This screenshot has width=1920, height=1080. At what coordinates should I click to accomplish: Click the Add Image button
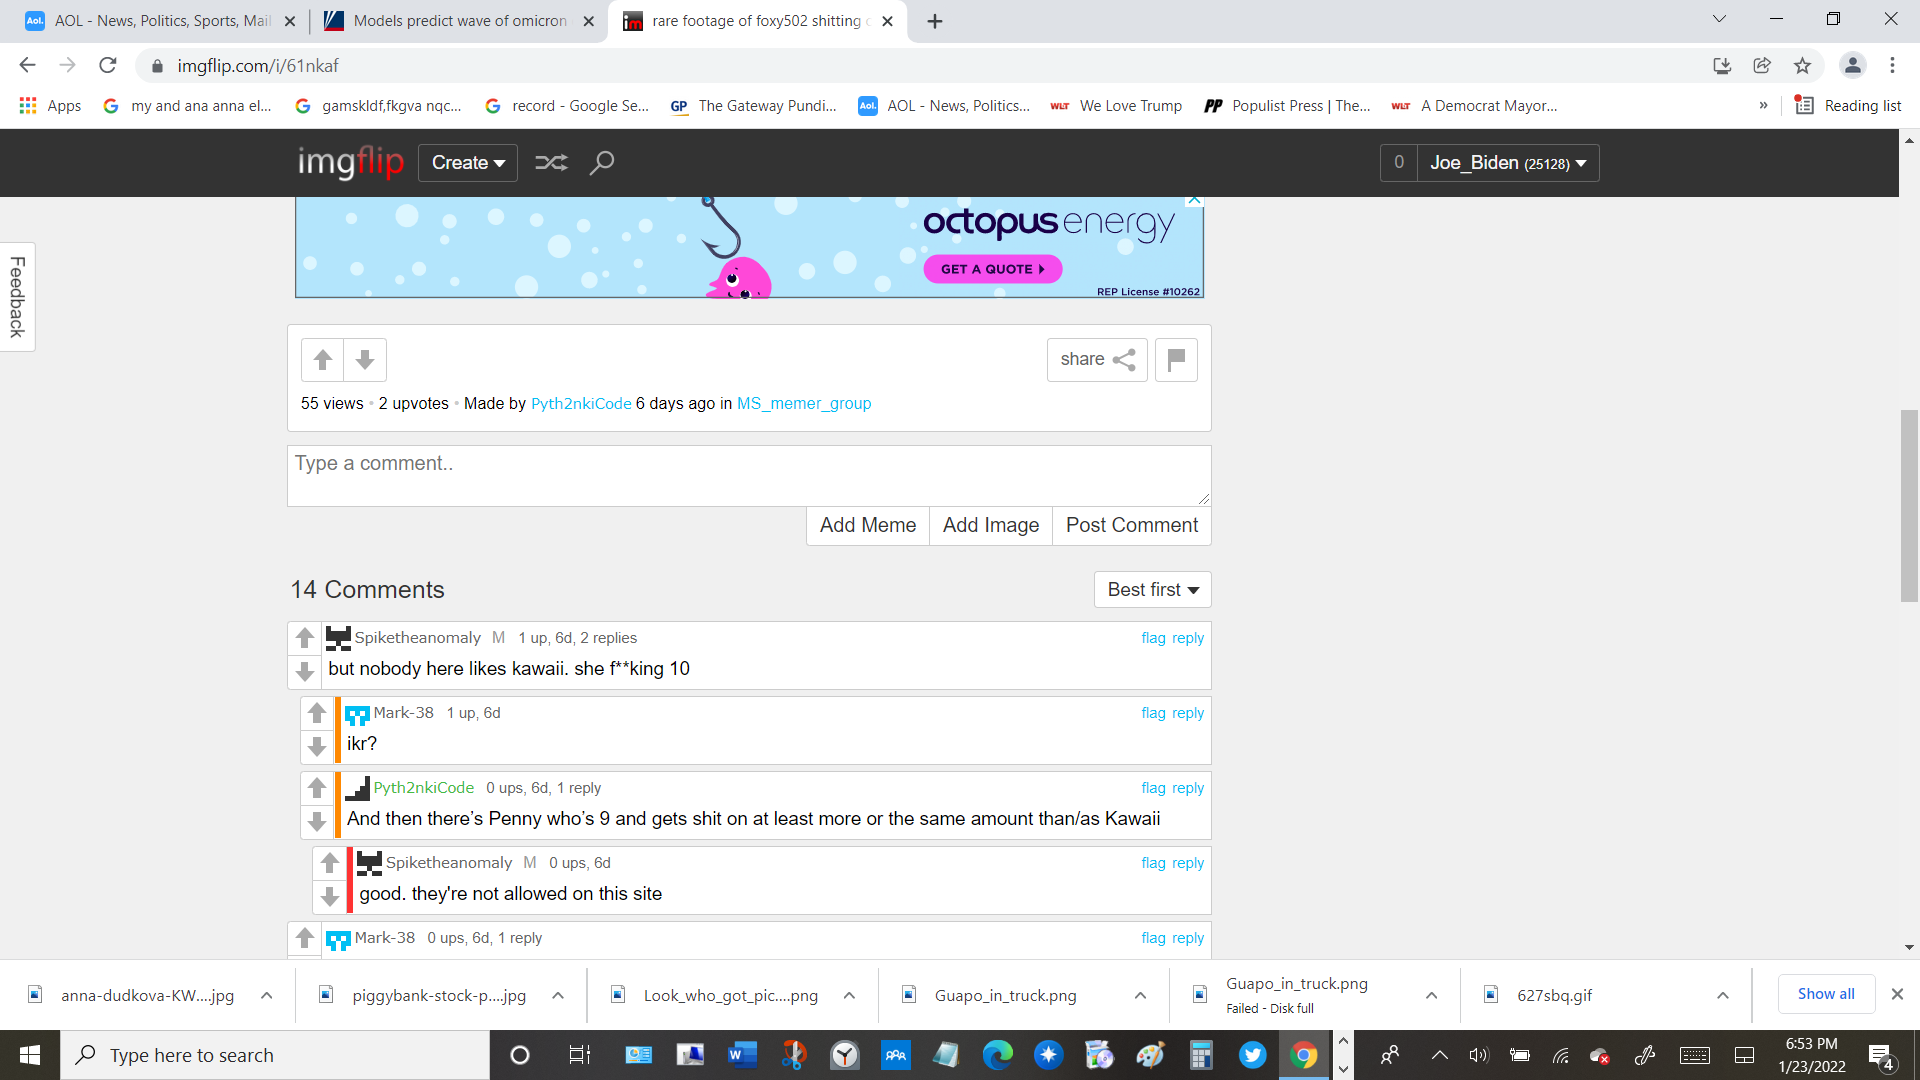coord(991,526)
